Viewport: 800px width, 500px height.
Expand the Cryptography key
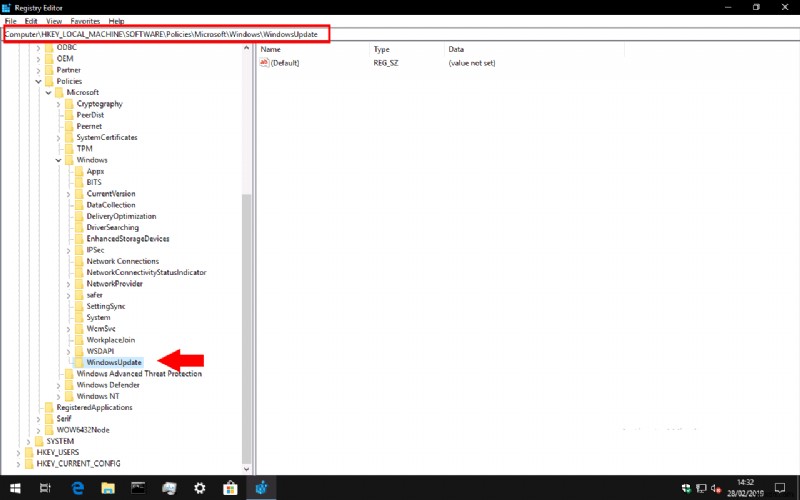pyautogui.click(x=58, y=104)
